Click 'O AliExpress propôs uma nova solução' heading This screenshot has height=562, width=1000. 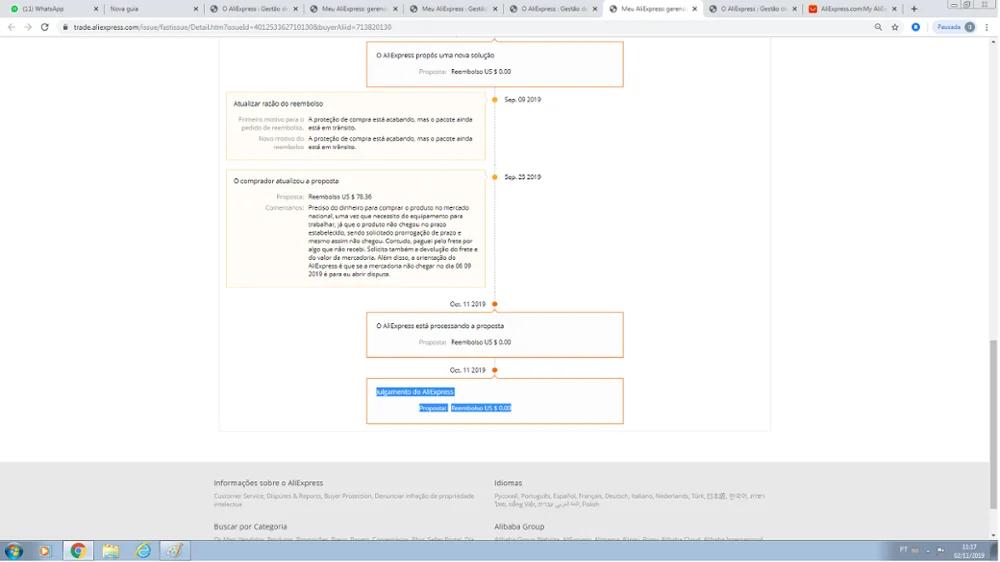[435, 55]
